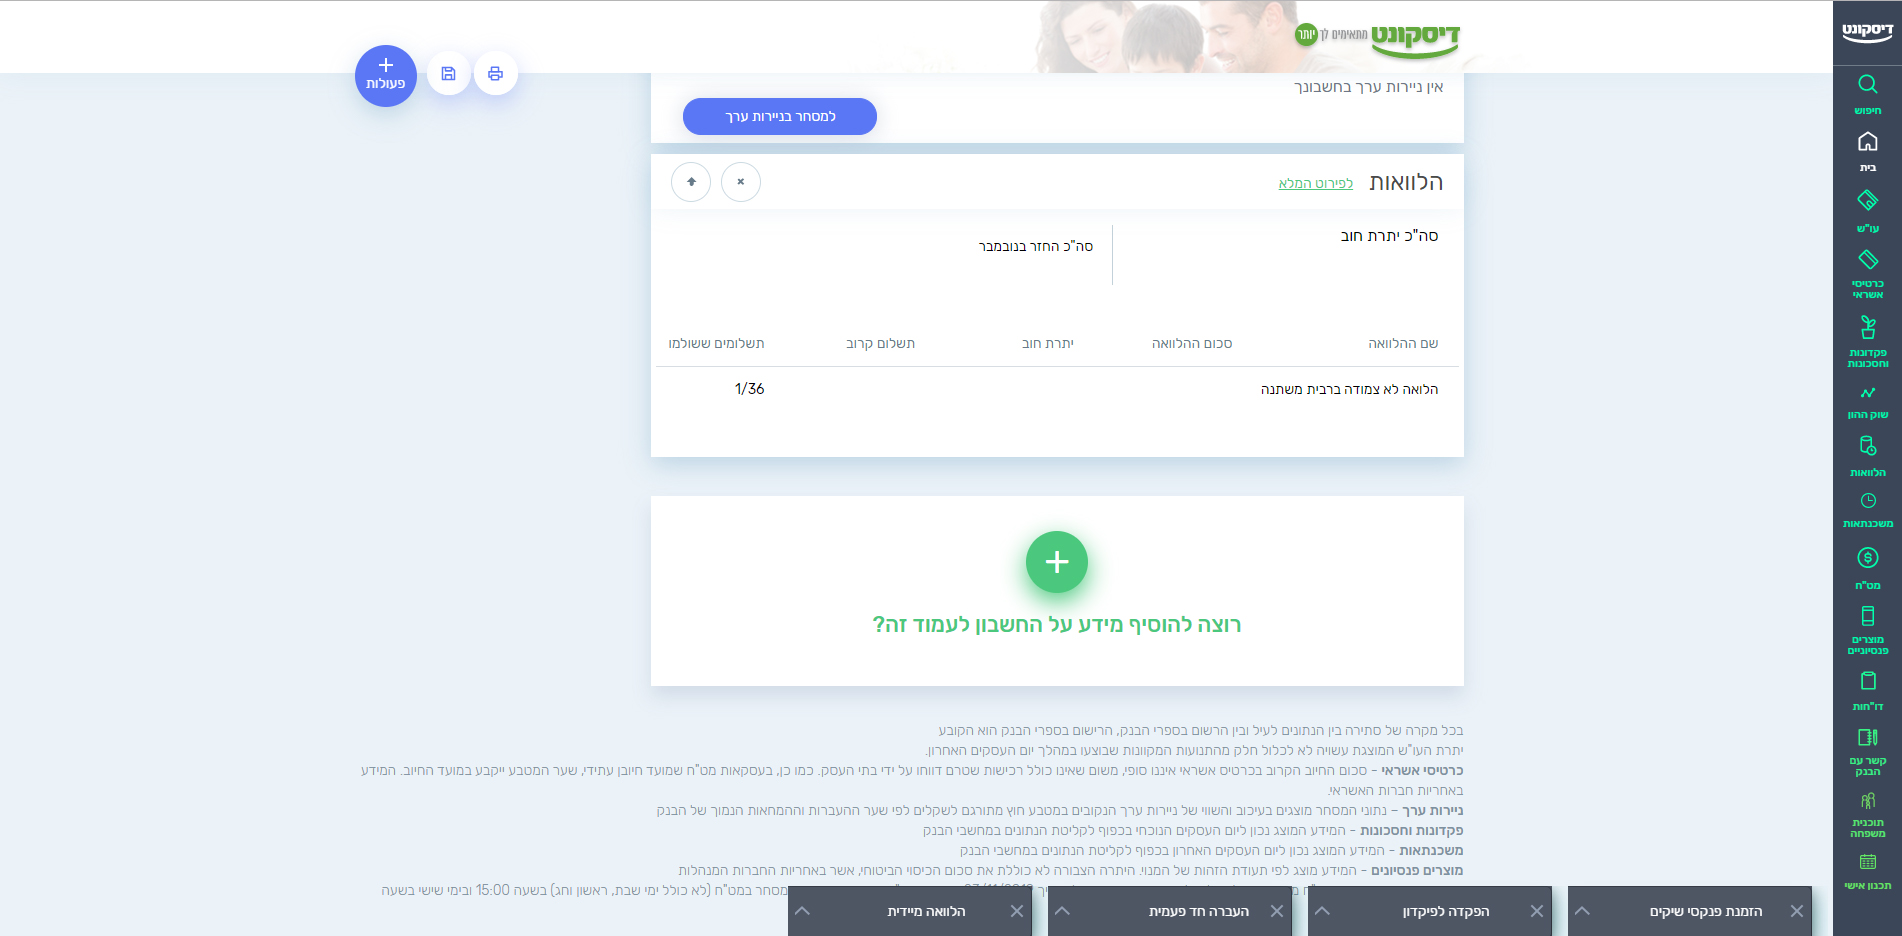1902x936 pixels.
Task: Move the loans card up with arrow button
Action: [x=691, y=182]
